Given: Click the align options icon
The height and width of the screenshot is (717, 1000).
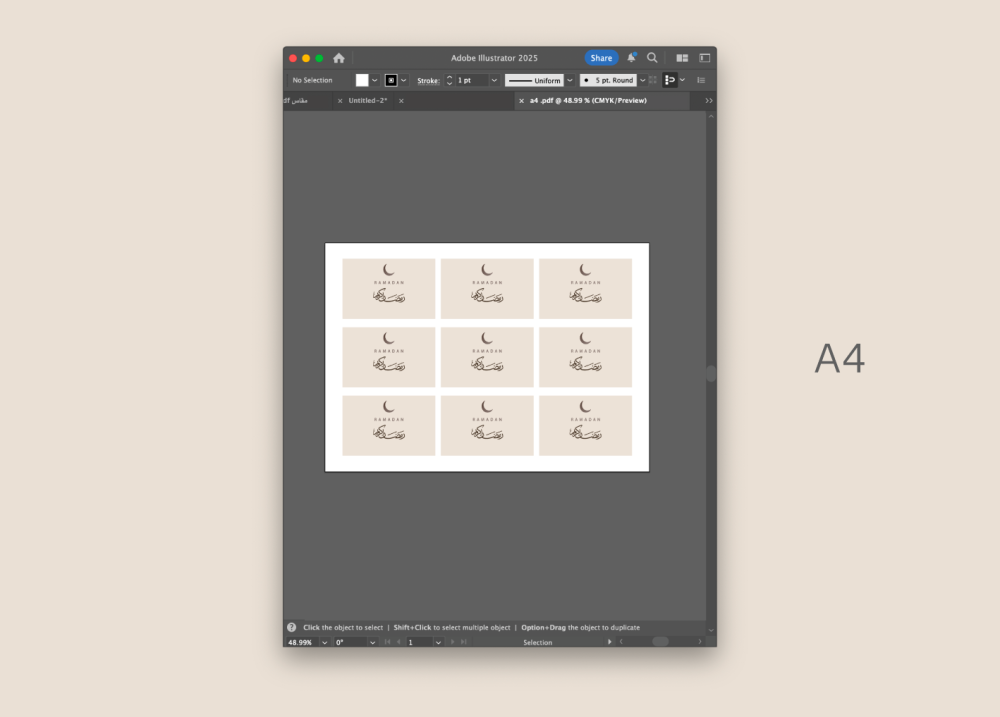Looking at the screenshot, I should [670, 80].
